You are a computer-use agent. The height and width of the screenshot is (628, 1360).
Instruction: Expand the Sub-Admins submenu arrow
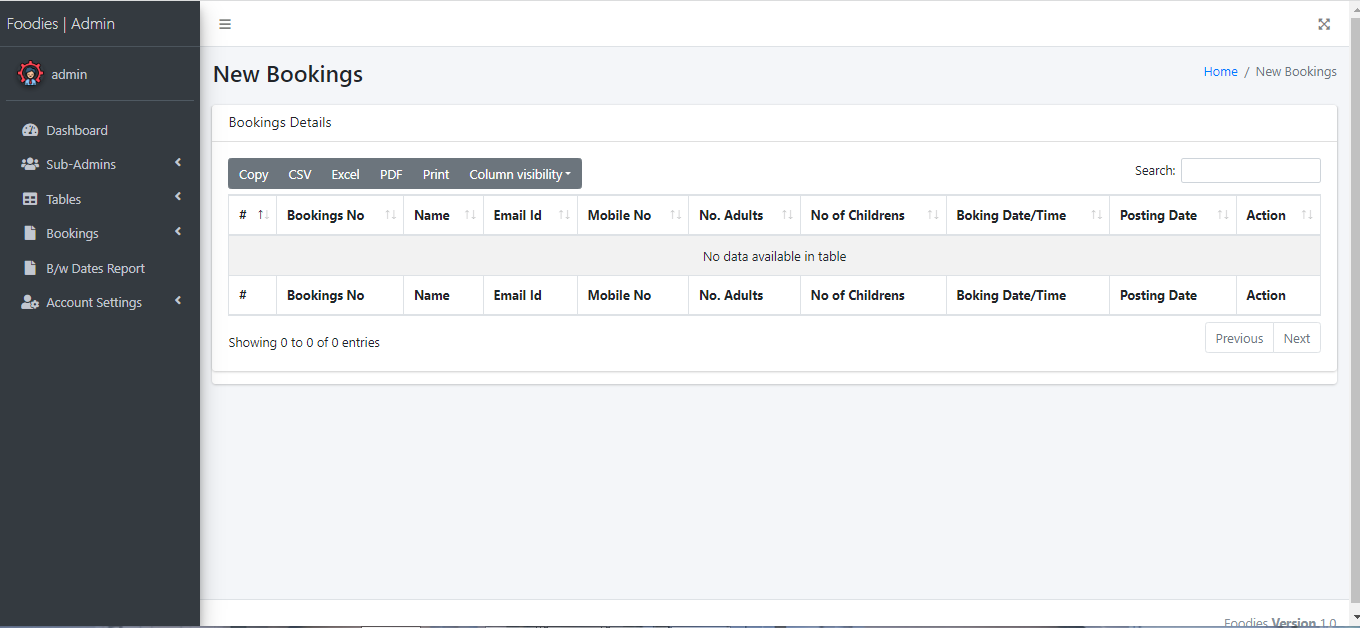coord(178,163)
